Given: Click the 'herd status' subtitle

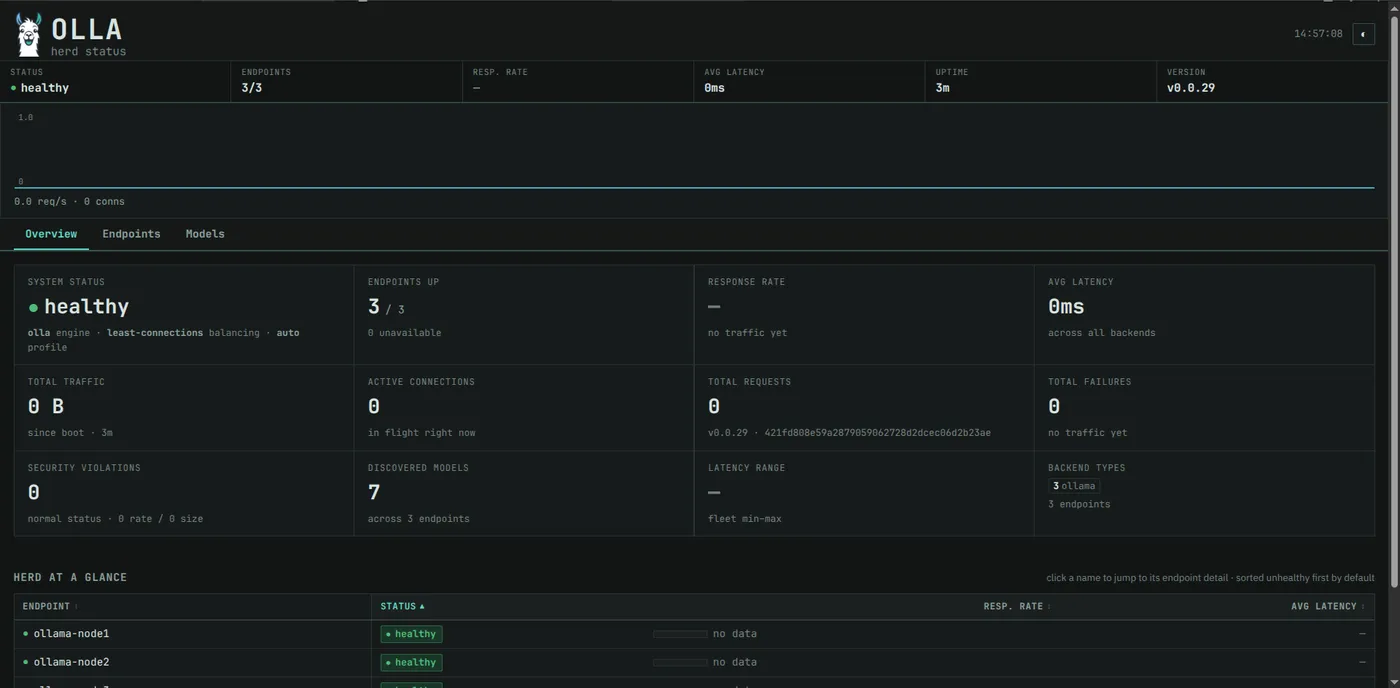Looking at the screenshot, I should pos(88,51).
